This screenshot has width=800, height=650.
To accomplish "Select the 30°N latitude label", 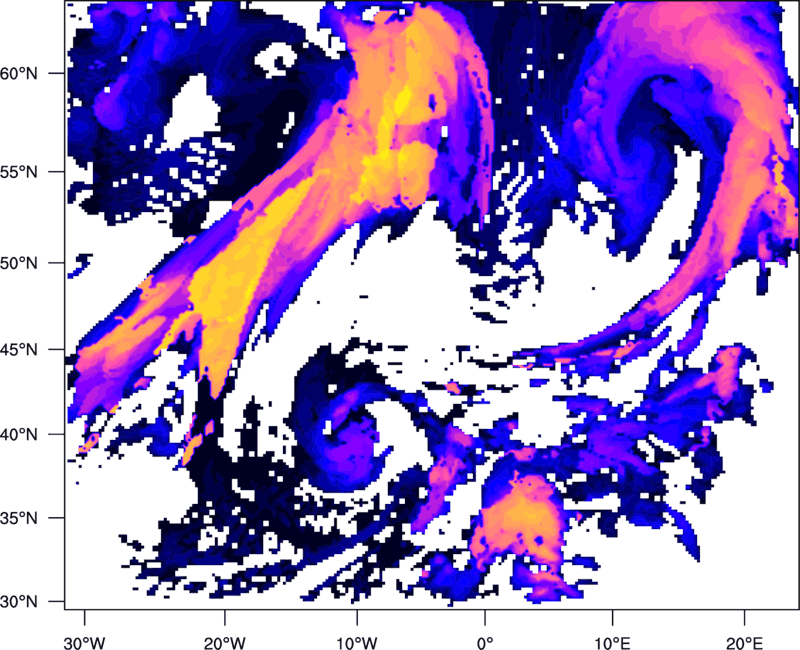I will pyautogui.click(x=19, y=602).
